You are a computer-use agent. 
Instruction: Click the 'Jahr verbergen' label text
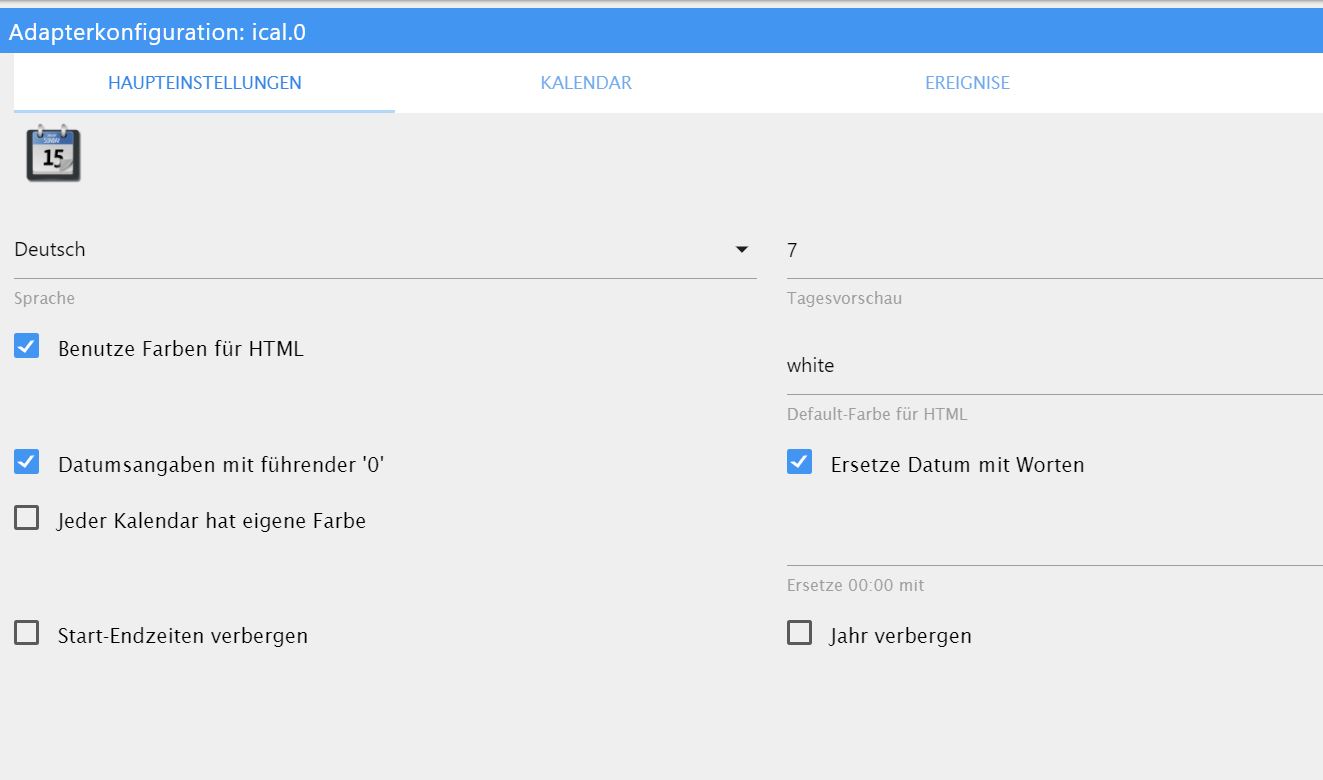tap(900, 636)
